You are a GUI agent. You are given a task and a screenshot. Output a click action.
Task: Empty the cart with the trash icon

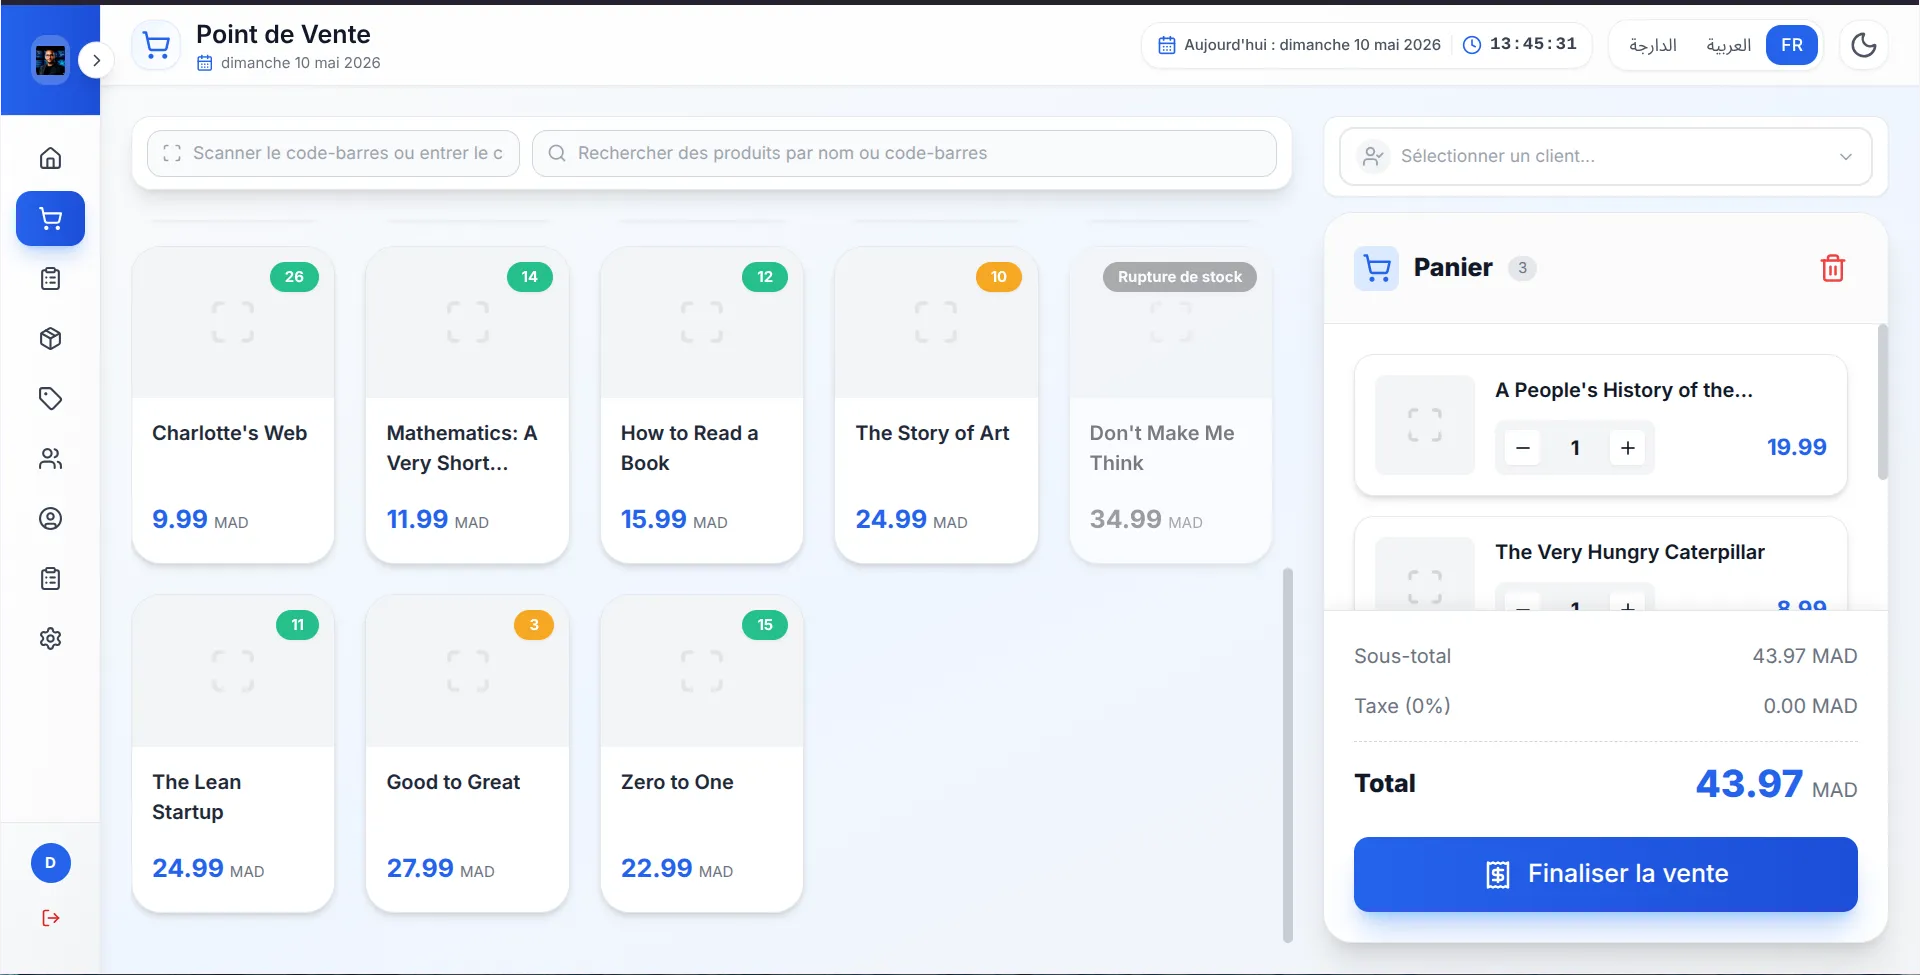1832,268
